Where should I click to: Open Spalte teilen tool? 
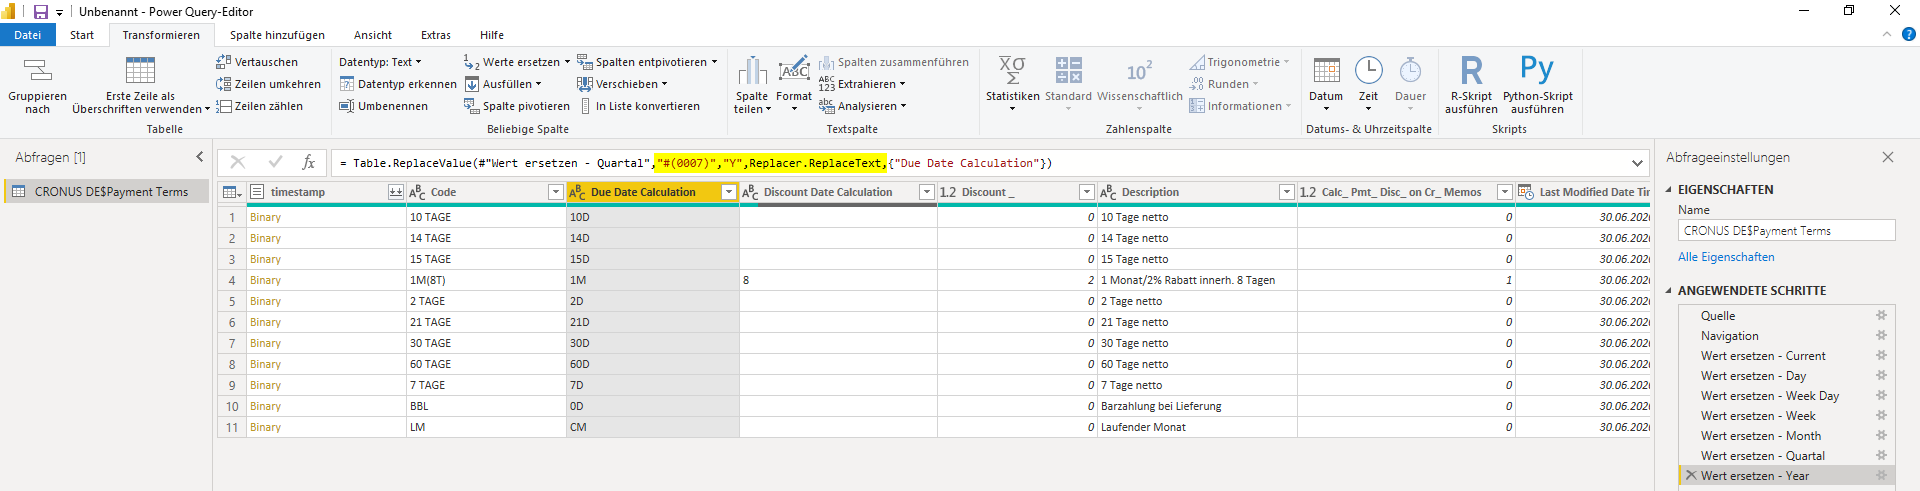(752, 85)
